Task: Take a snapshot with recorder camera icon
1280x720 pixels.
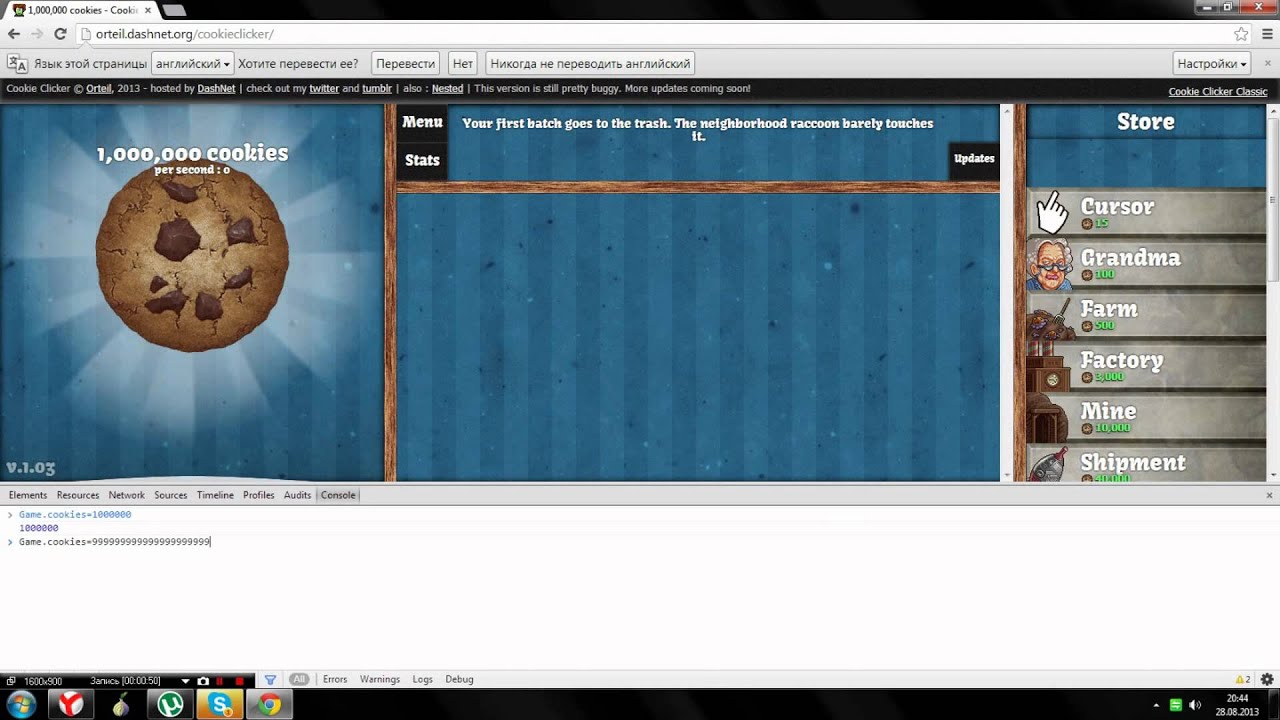Action: click(203, 681)
